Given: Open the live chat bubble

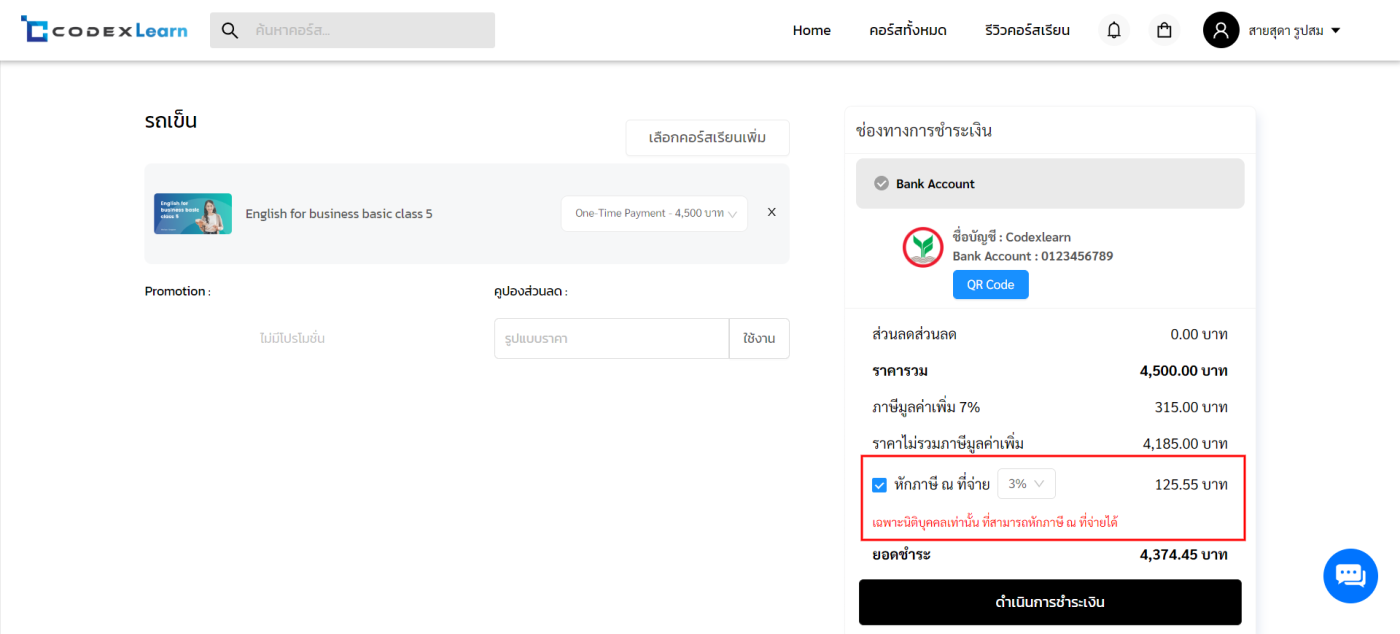Looking at the screenshot, I should (1350, 575).
